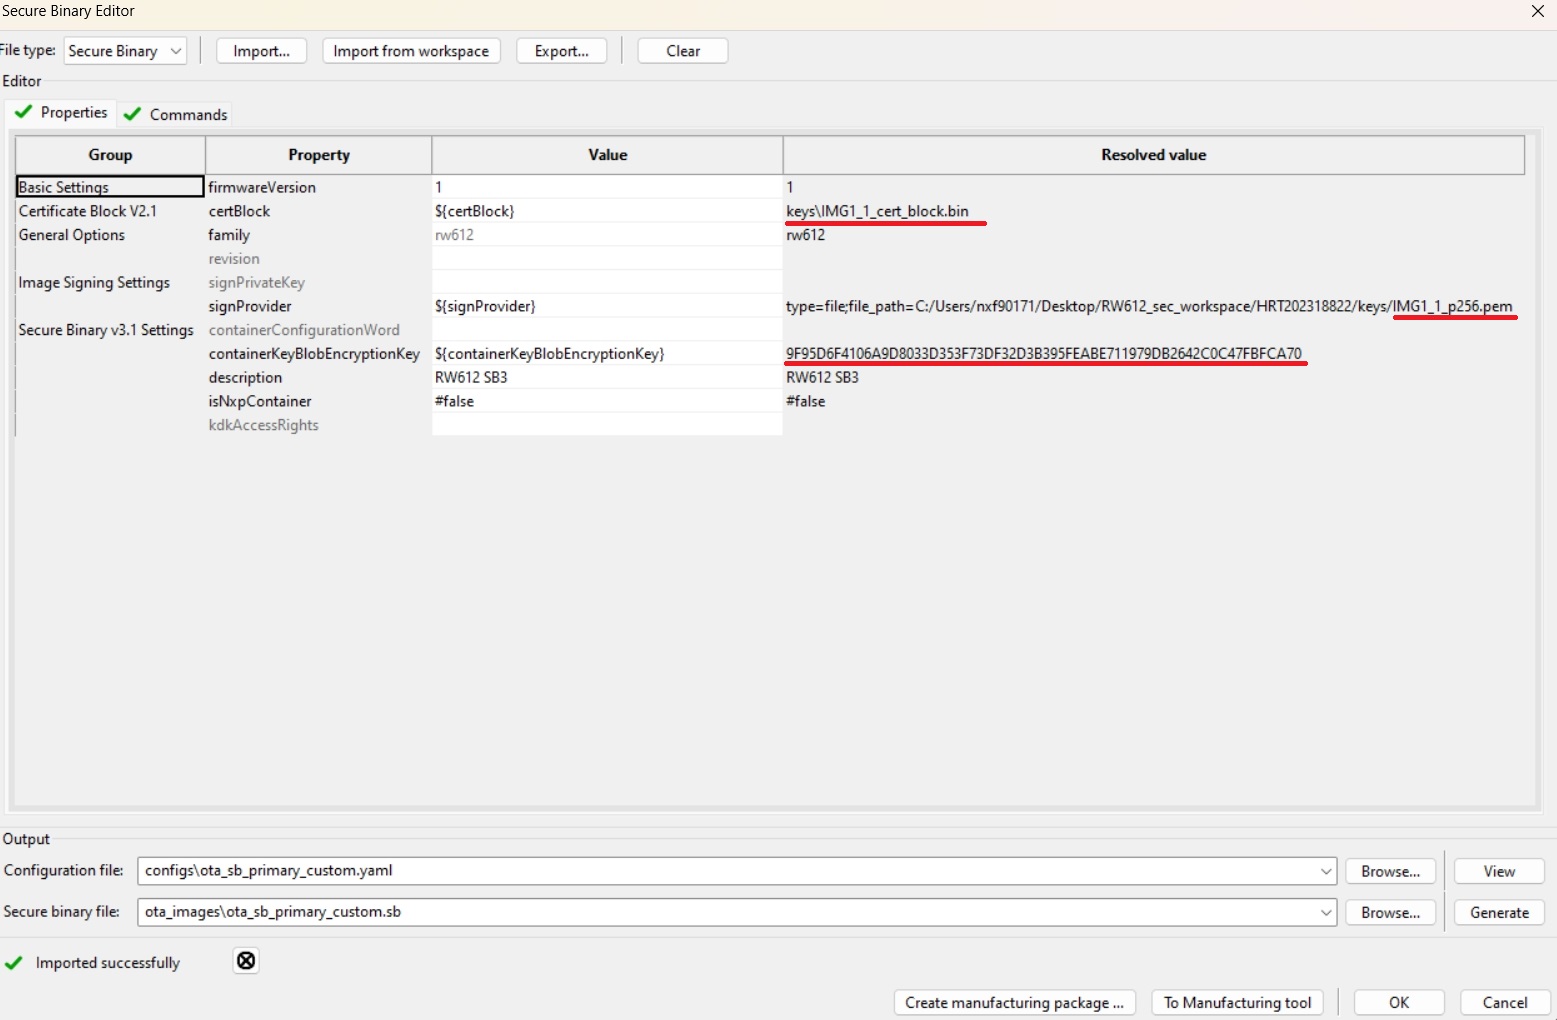
Task: Click the Export... button
Action: 562,51
